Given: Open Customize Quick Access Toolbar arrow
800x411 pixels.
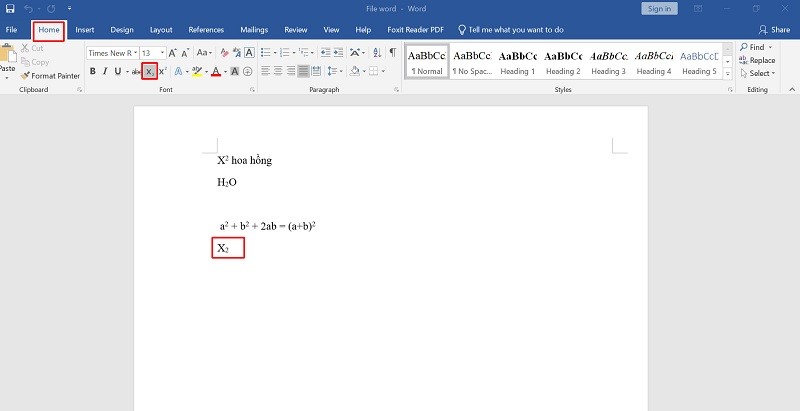Looking at the screenshot, I should [x=69, y=9].
